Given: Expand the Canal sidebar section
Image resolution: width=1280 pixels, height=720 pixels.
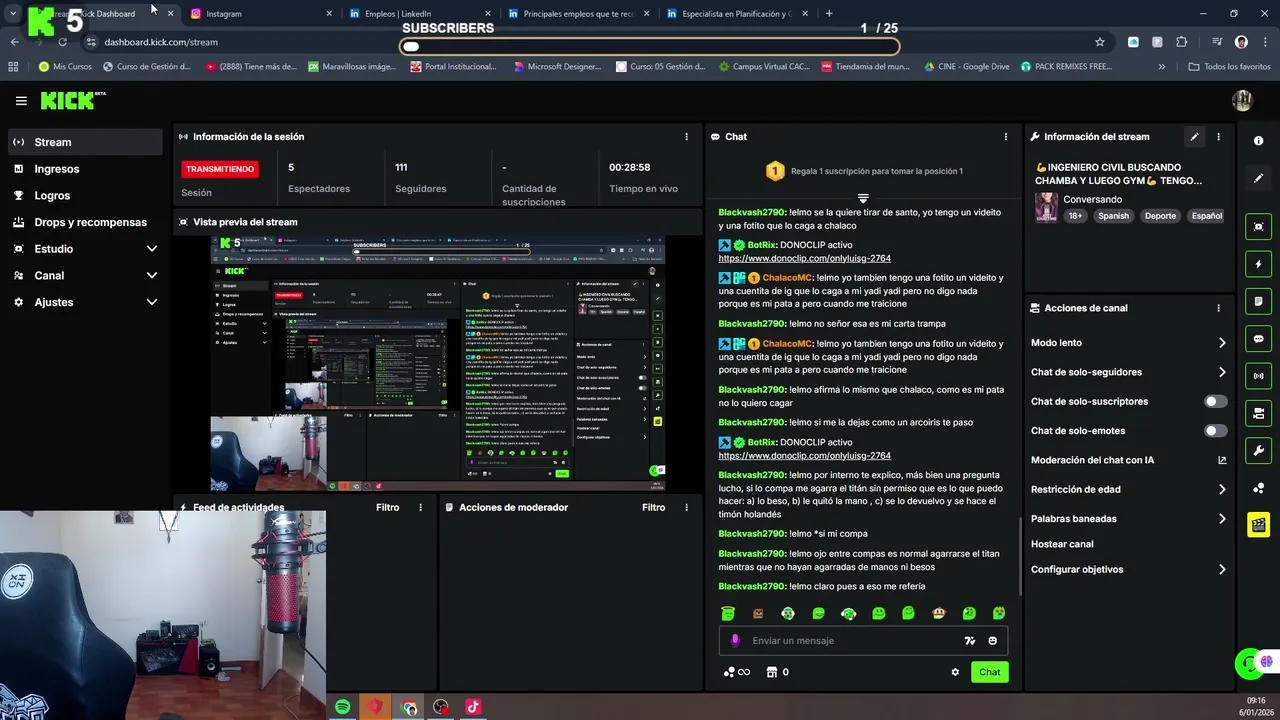Looking at the screenshot, I should pos(86,275).
